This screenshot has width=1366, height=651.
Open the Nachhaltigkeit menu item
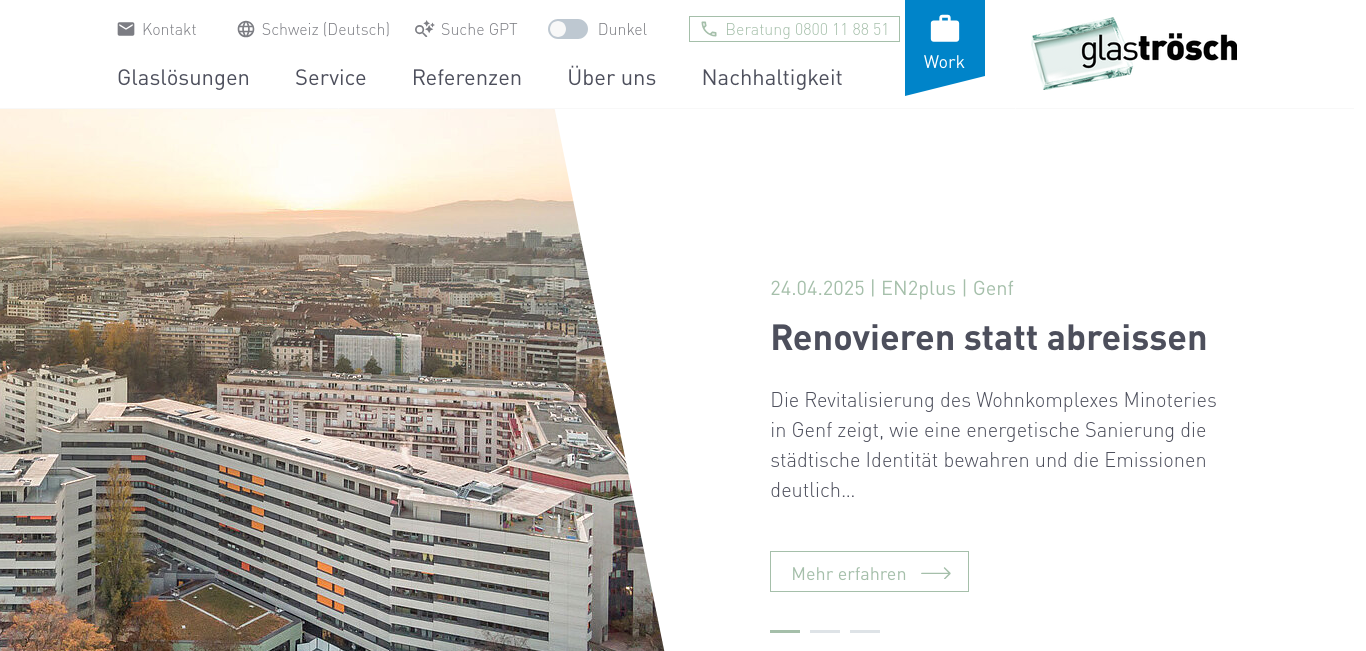click(x=772, y=77)
